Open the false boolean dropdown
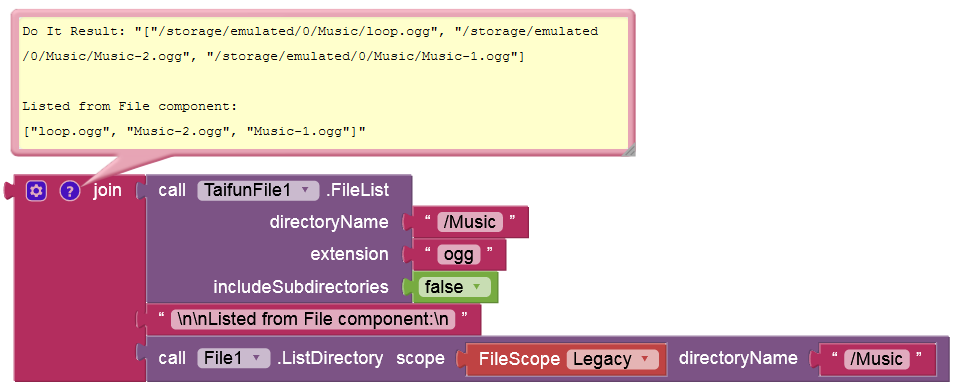954x389 pixels. tap(454, 287)
